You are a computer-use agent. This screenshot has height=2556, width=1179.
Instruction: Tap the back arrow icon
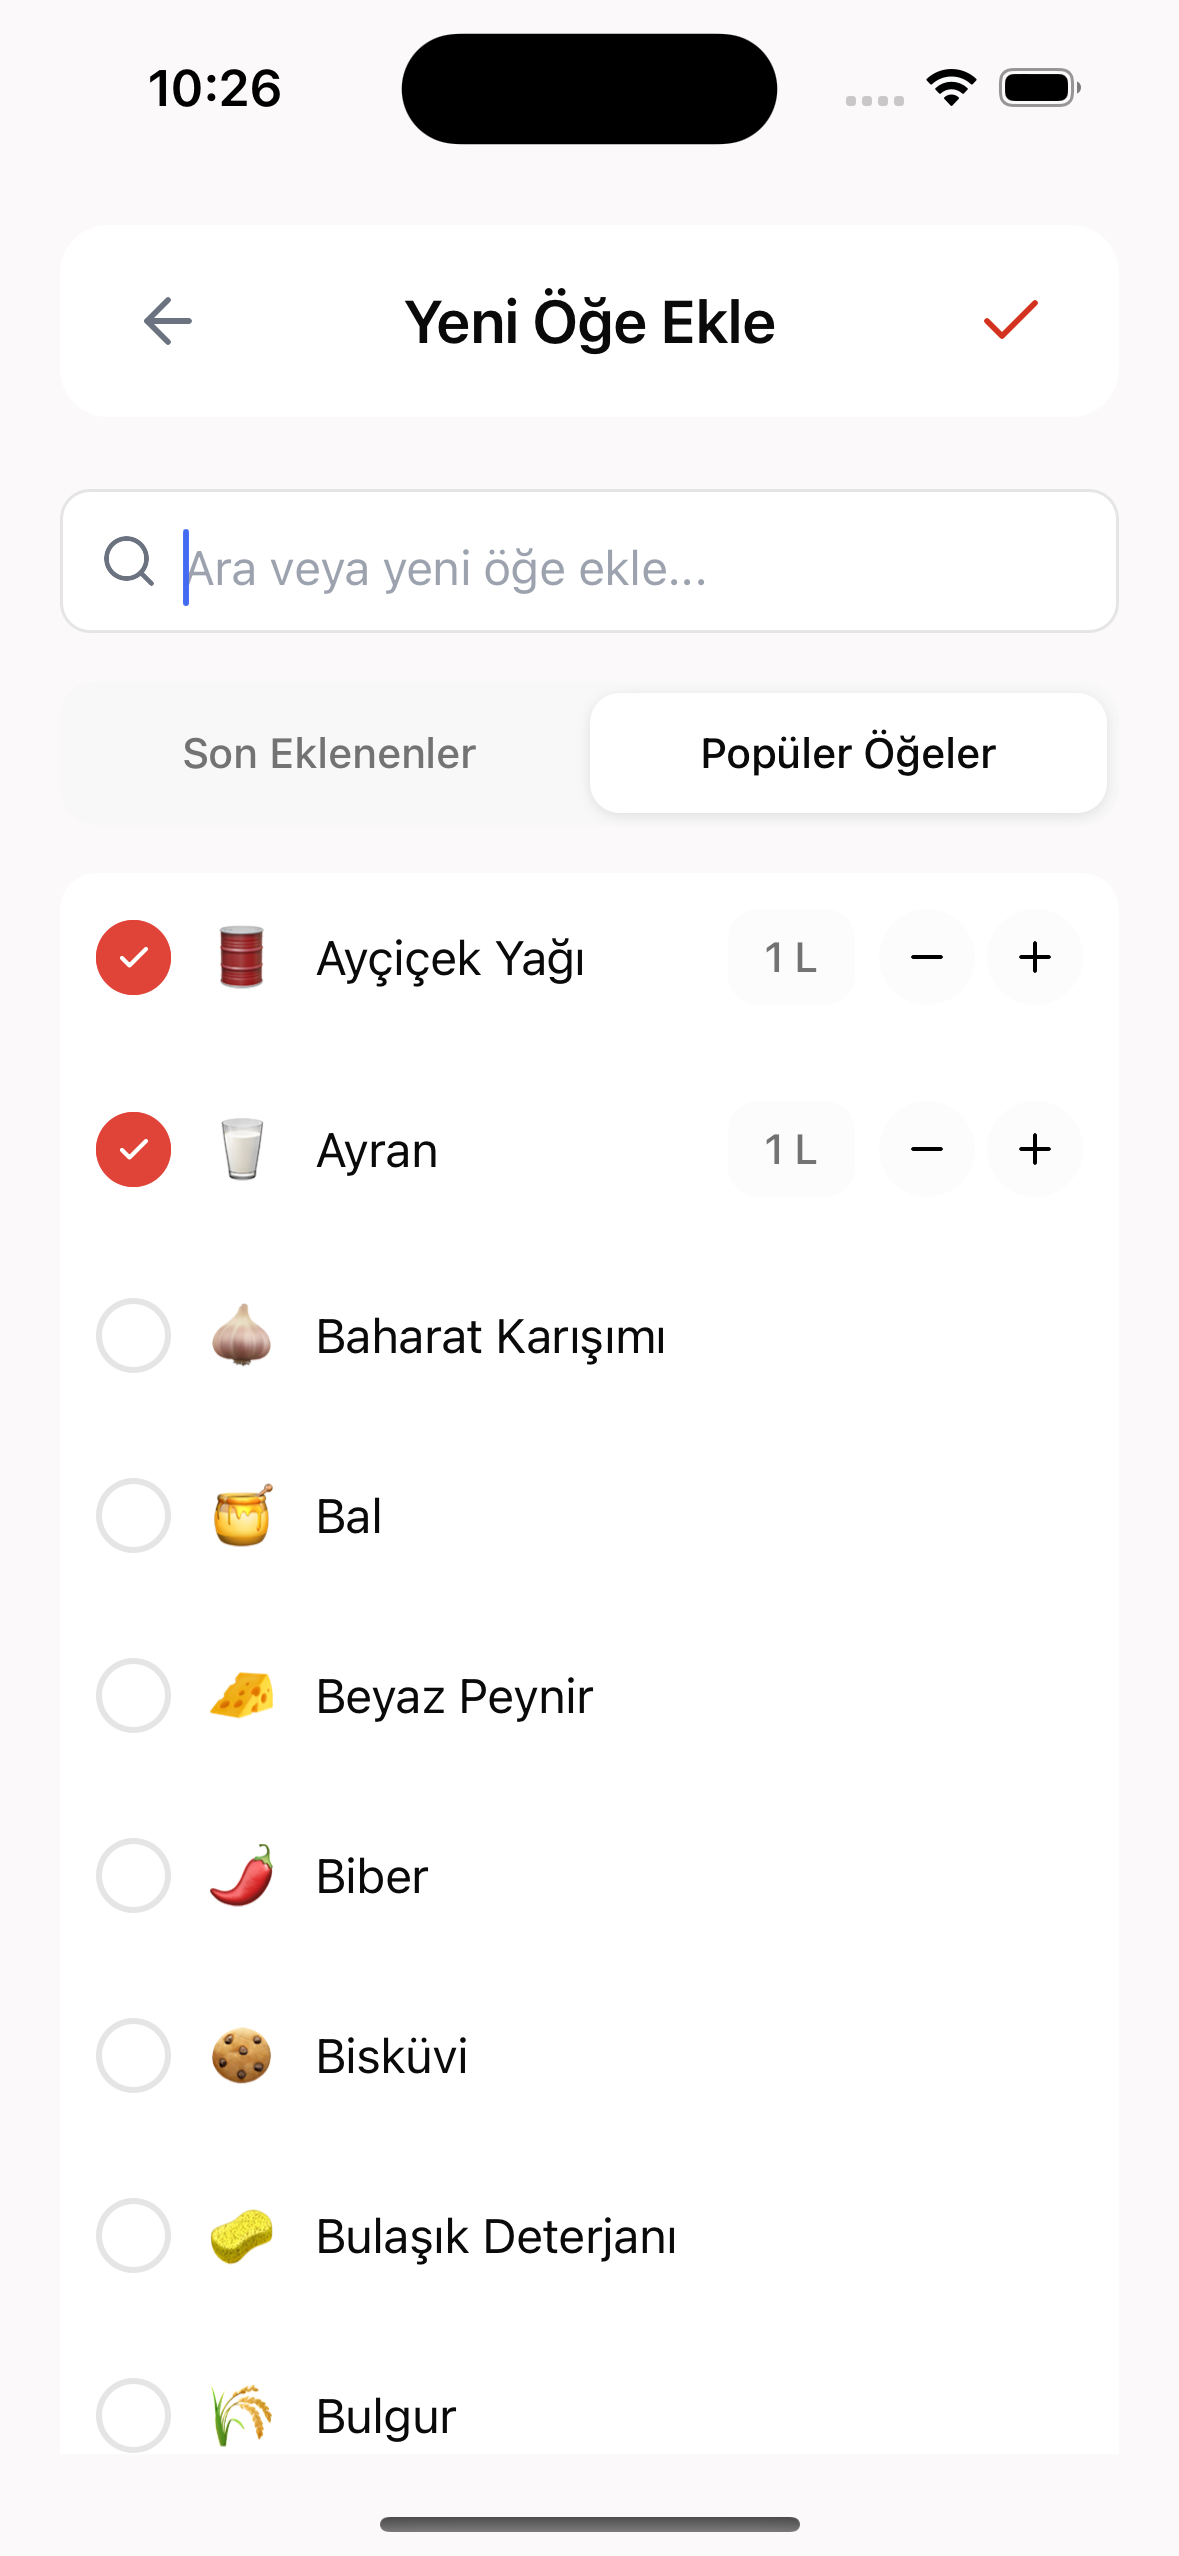click(x=168, y=321)
